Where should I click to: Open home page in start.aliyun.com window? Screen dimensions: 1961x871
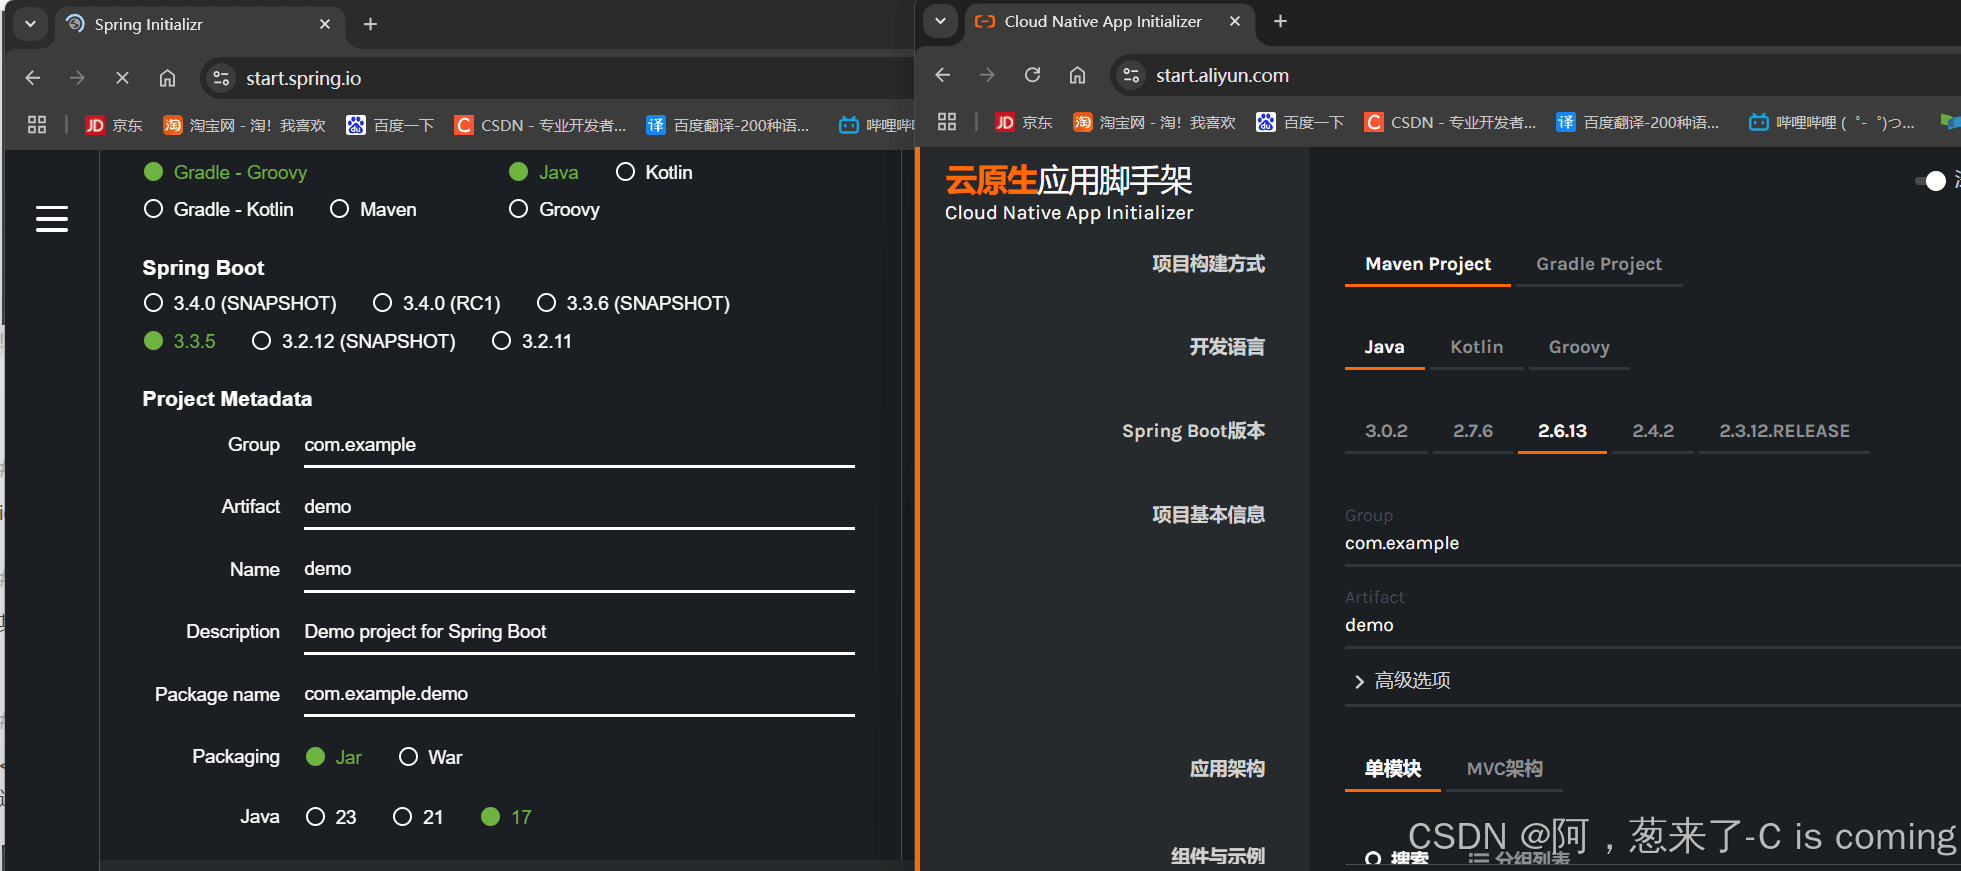pyautogui.click(x=1077, y=75)
